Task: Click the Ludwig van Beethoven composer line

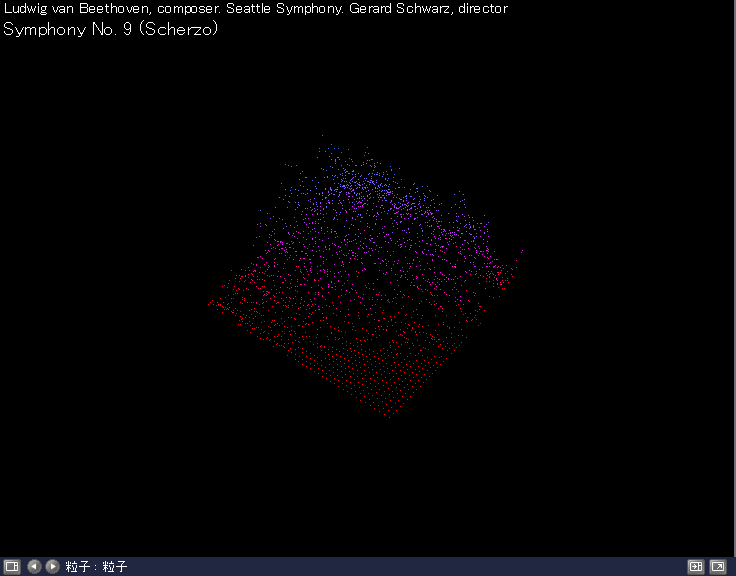Action: tap(256, 8)
